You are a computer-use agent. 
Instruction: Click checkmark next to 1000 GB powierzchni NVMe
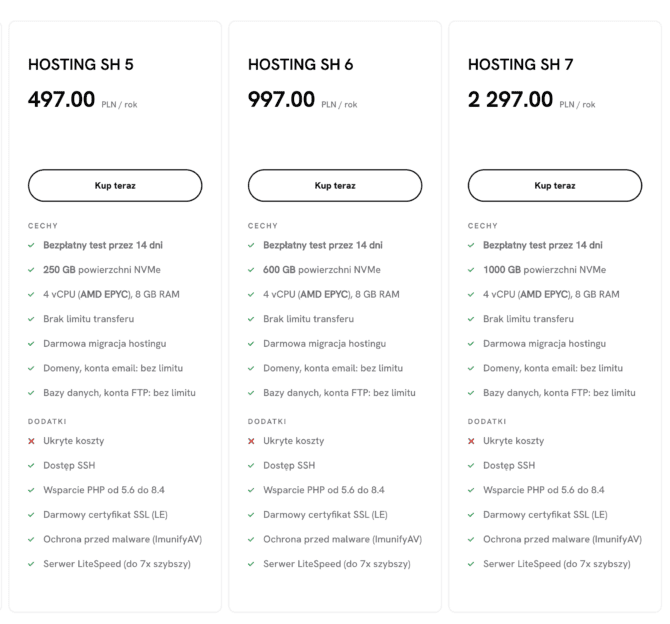click(472, 270)
